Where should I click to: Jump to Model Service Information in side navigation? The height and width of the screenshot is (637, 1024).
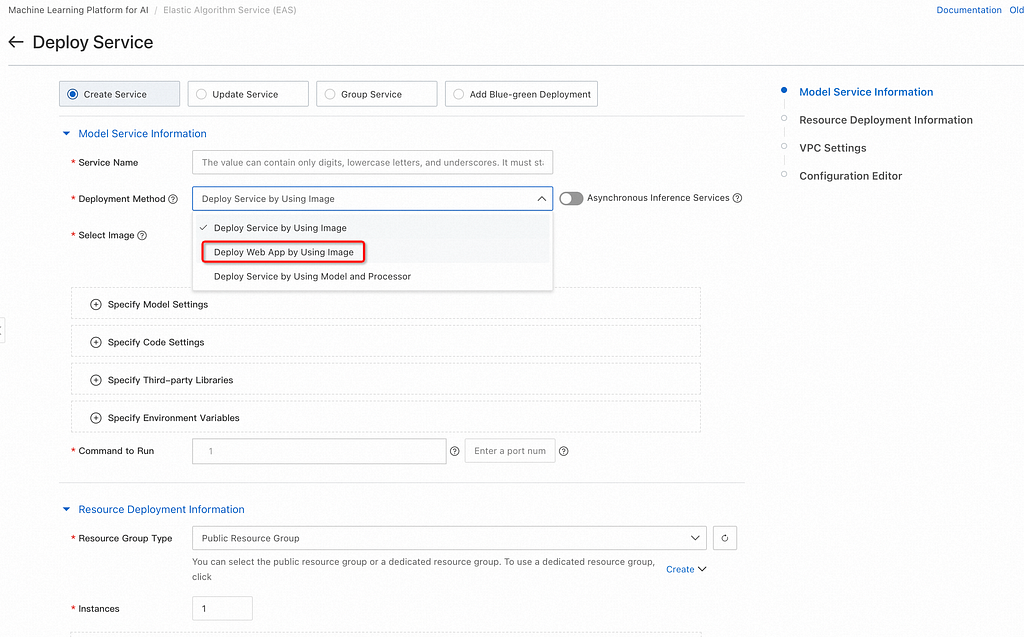866,92
